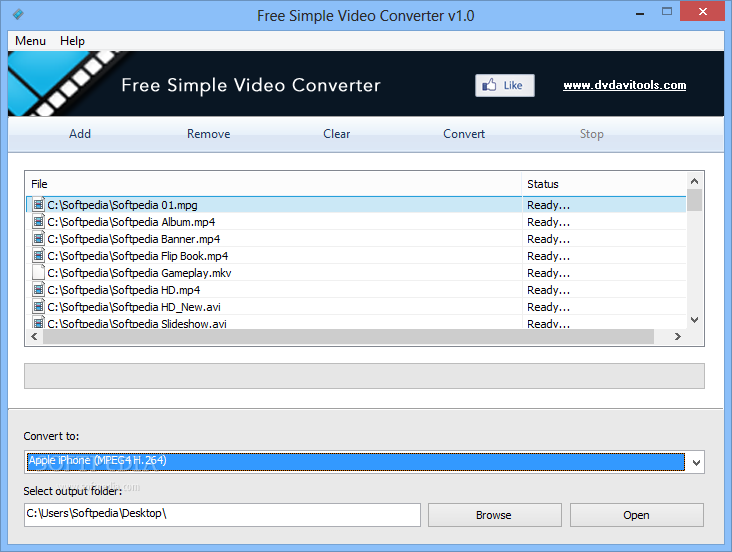Click file icon of Softpedia Flip Book.mp4

pos(39,255)
